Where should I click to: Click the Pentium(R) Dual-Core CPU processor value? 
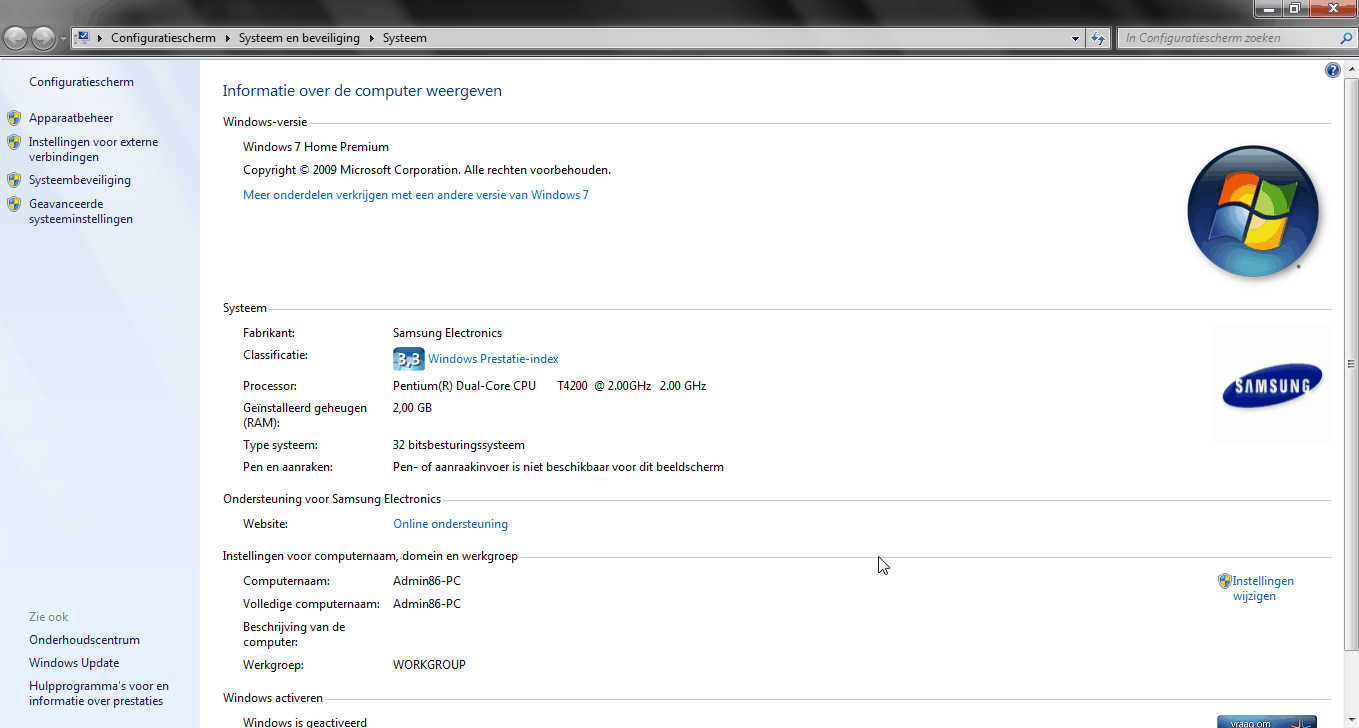pyautogui.click(x=550, y=386)
